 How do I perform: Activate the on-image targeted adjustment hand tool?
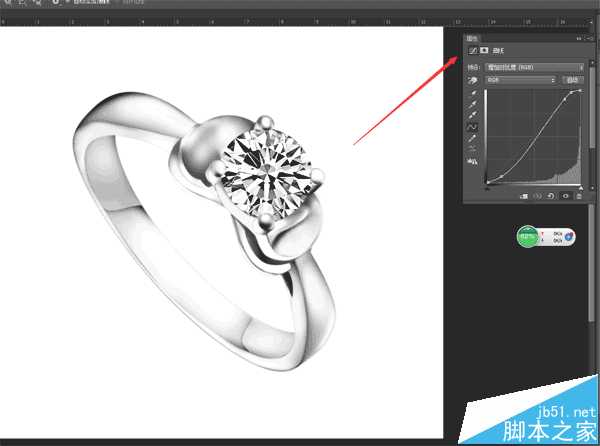pyautogui.click(x=473, y=80)
